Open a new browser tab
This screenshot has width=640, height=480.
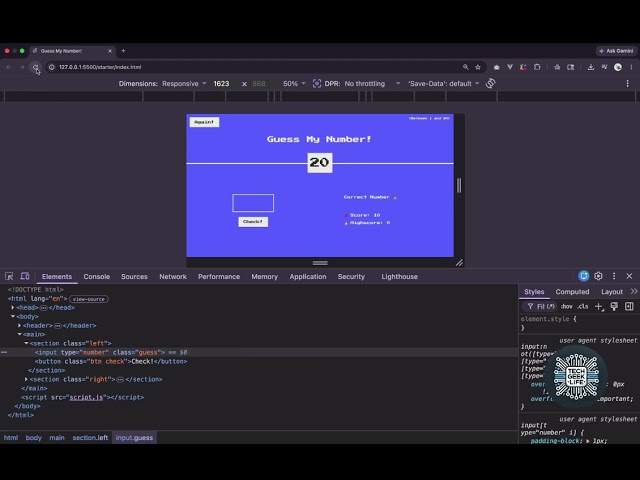pyautogui.click(x=123, y=51)
